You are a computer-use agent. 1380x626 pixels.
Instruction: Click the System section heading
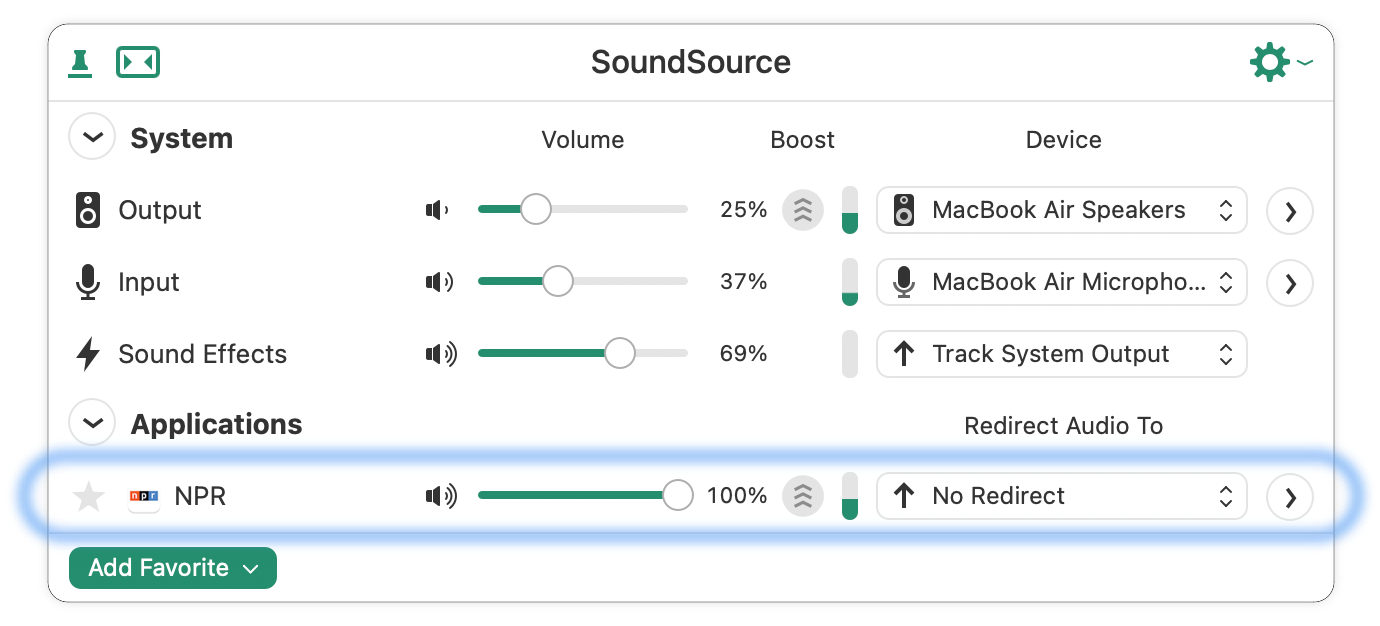point(182,138)
